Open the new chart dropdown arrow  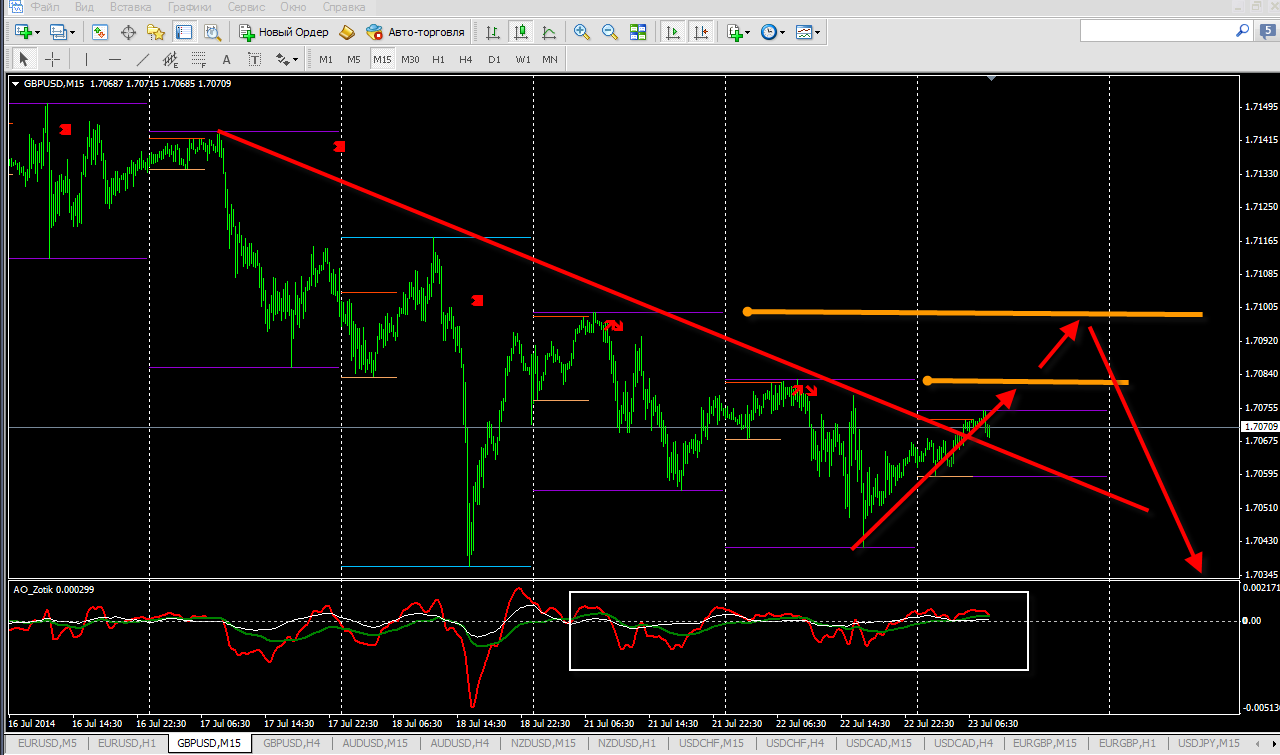coord(38,32)
